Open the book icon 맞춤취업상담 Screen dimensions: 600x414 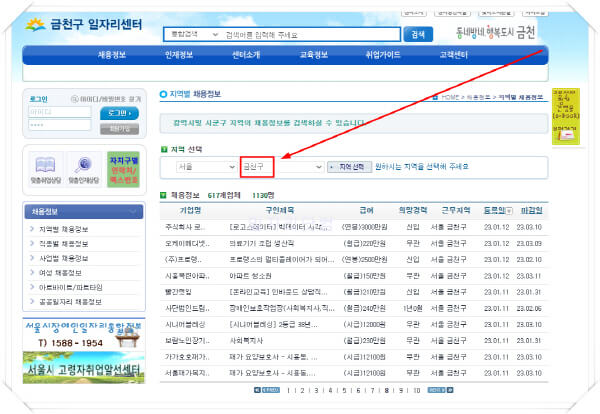46,170
